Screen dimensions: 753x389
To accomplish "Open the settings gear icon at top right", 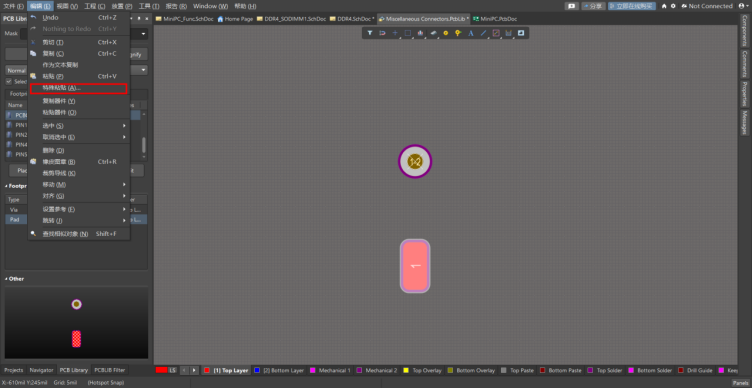I will pyautogui.click(x=673, y=6).
